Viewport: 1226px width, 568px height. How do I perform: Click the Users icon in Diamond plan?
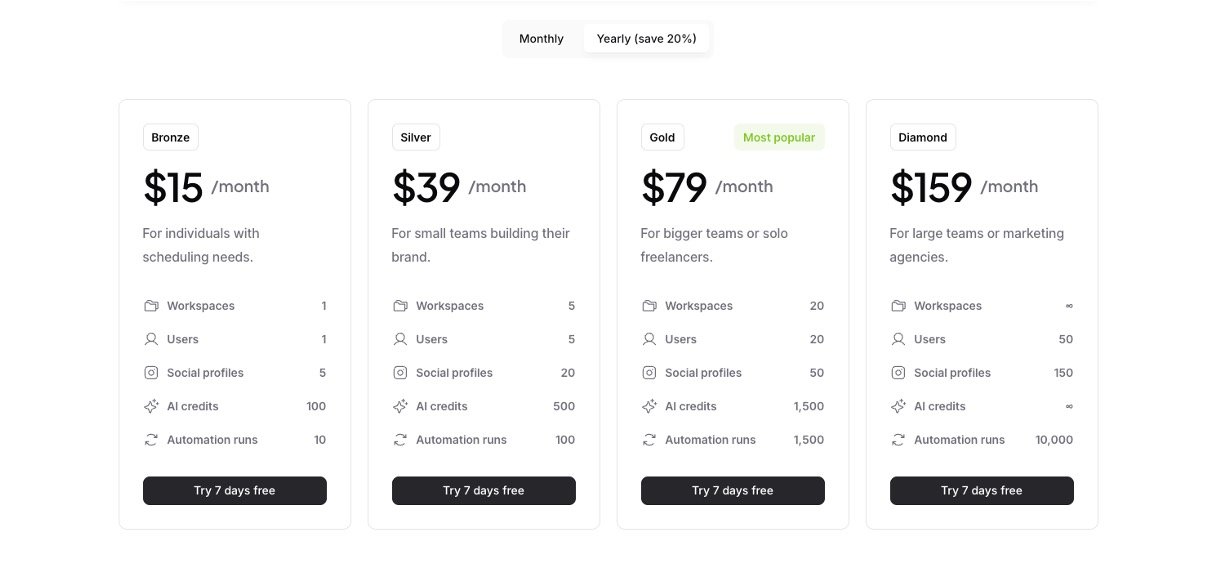click(898, 339)
